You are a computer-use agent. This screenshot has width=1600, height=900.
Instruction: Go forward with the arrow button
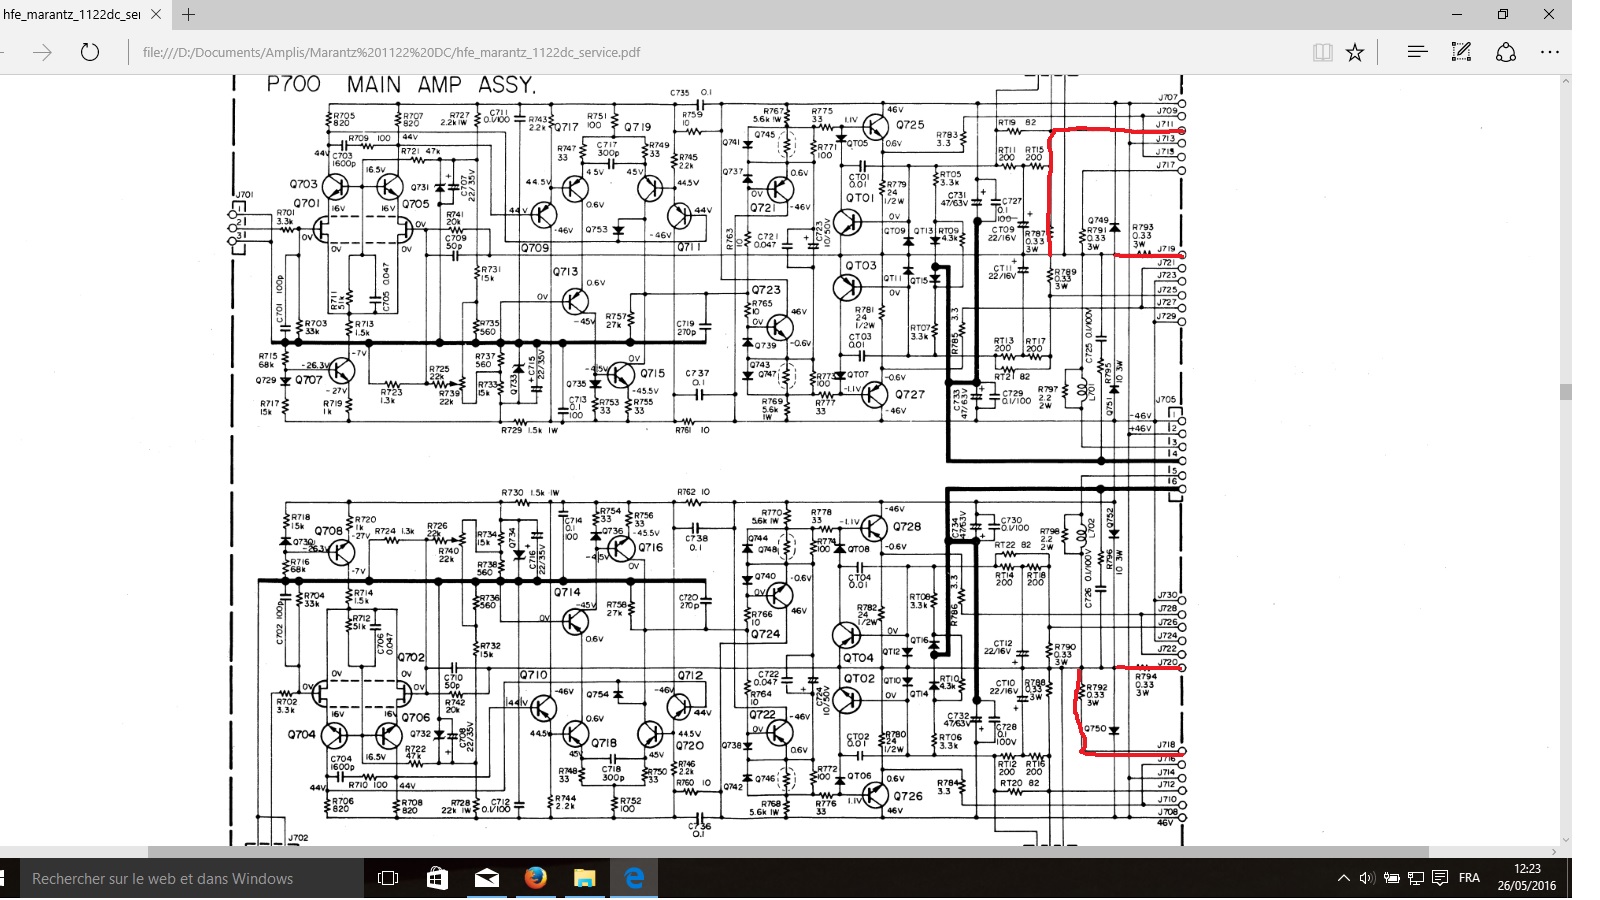[42, 52]
